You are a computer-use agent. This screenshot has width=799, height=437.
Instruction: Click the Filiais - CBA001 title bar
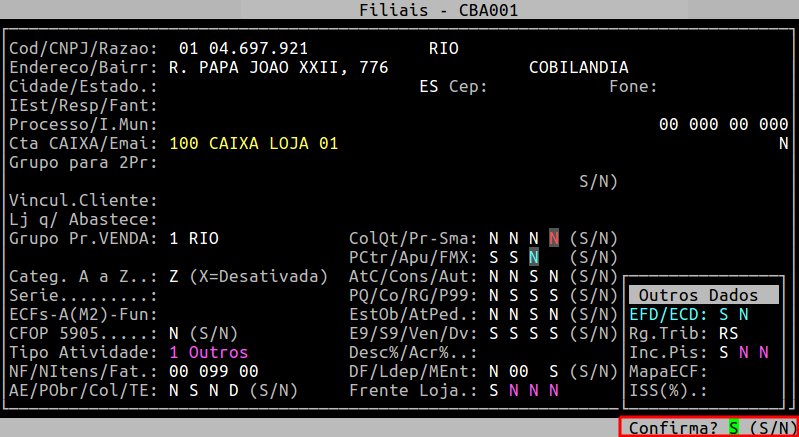click(399, 9)
